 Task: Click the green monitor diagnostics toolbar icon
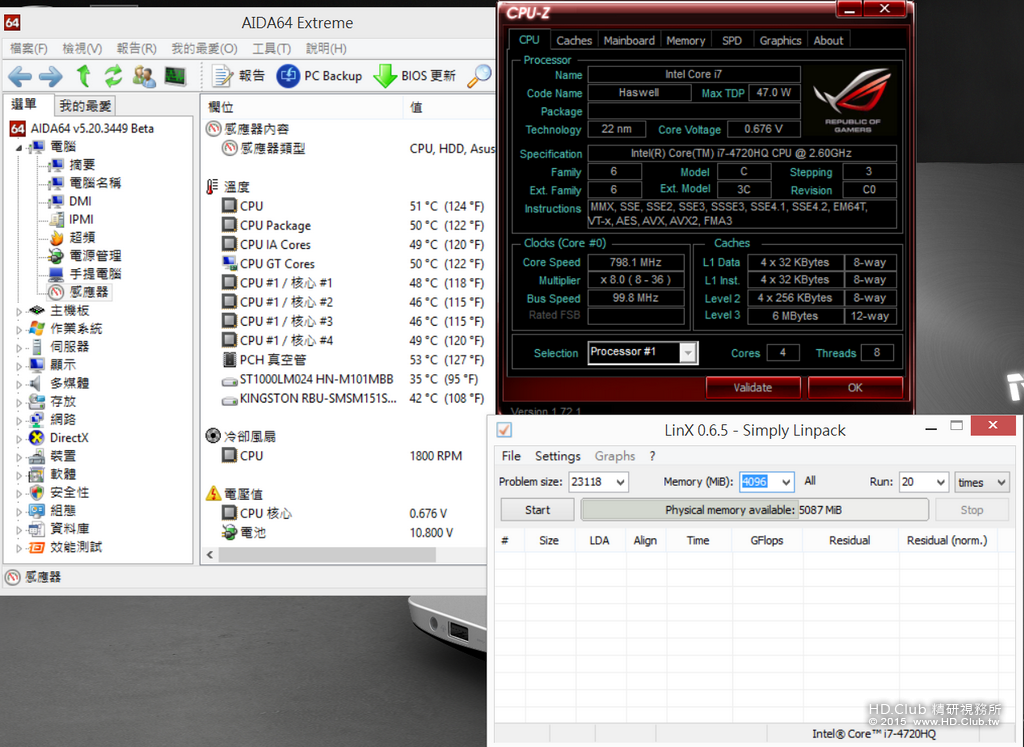174,76
